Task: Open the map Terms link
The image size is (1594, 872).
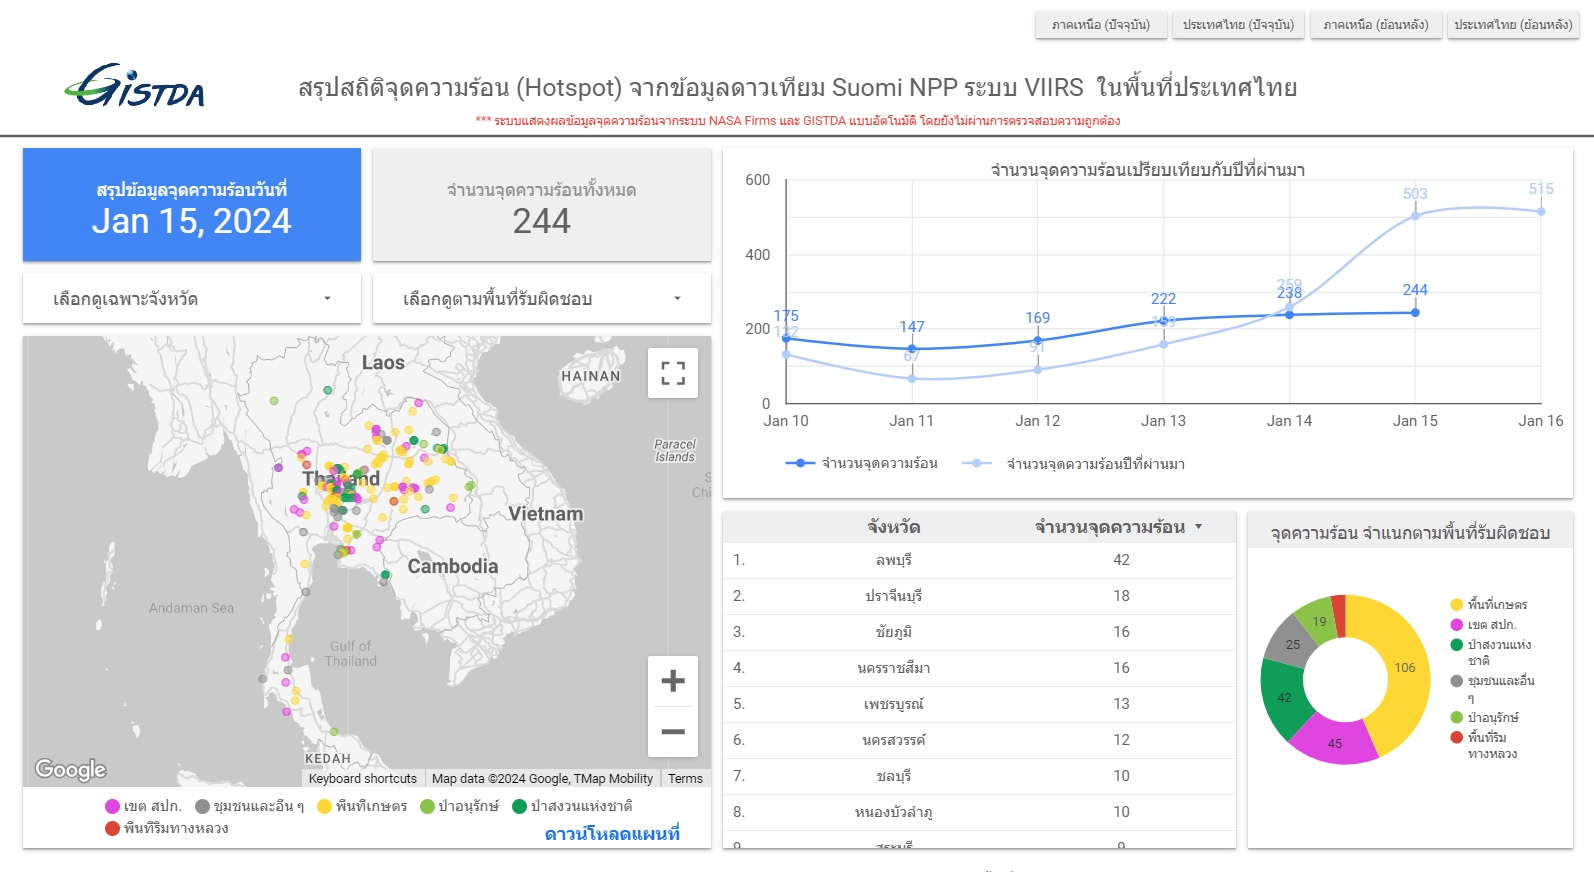Action: point(685,779)
